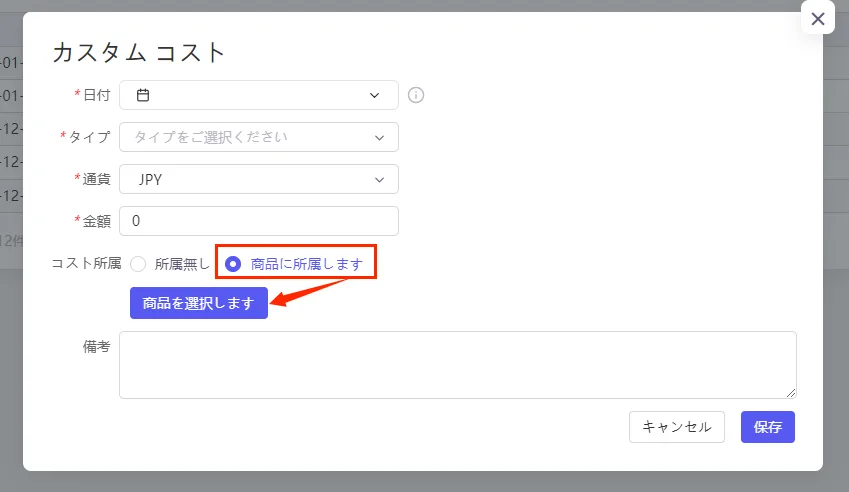Click the info icon next to 日付
The image size is (849, 492).
(416, 95)
